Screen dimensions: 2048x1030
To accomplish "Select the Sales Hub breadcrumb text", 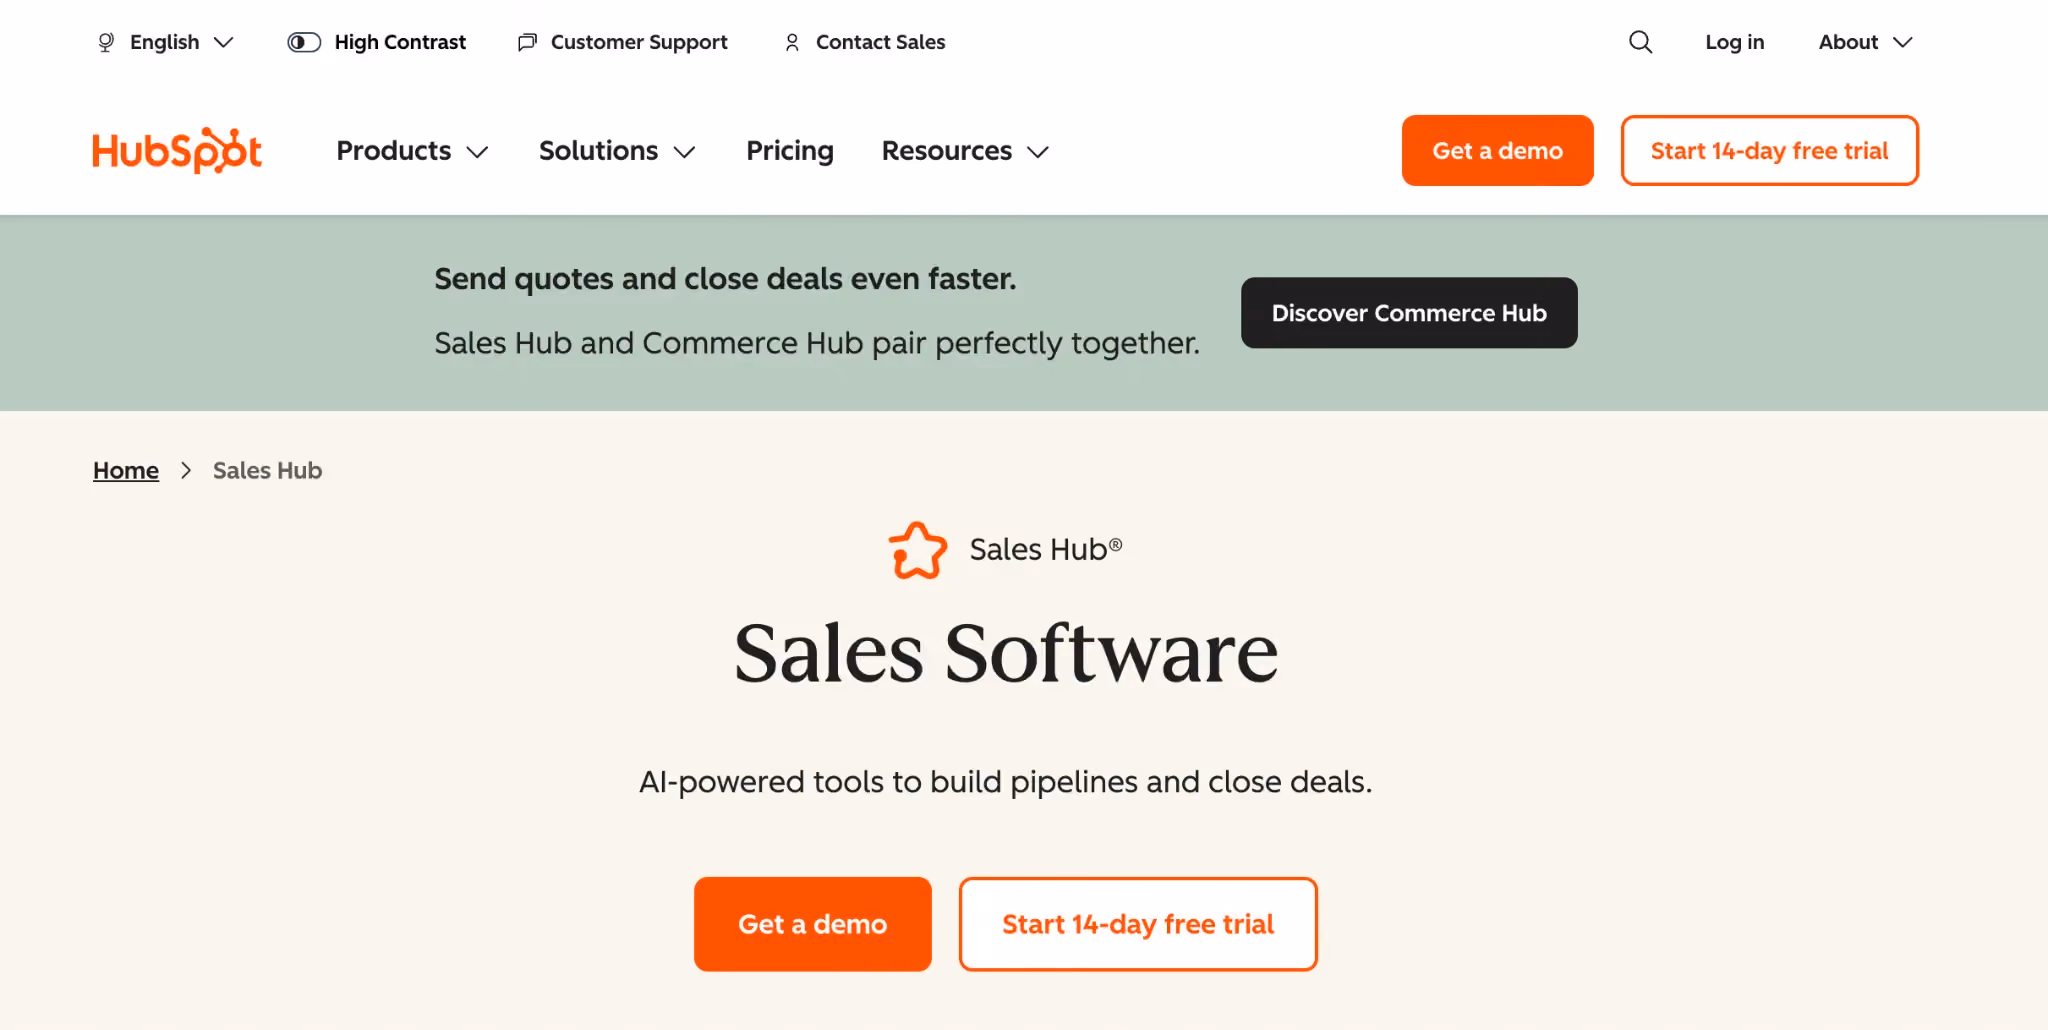I will click(267, 470).
